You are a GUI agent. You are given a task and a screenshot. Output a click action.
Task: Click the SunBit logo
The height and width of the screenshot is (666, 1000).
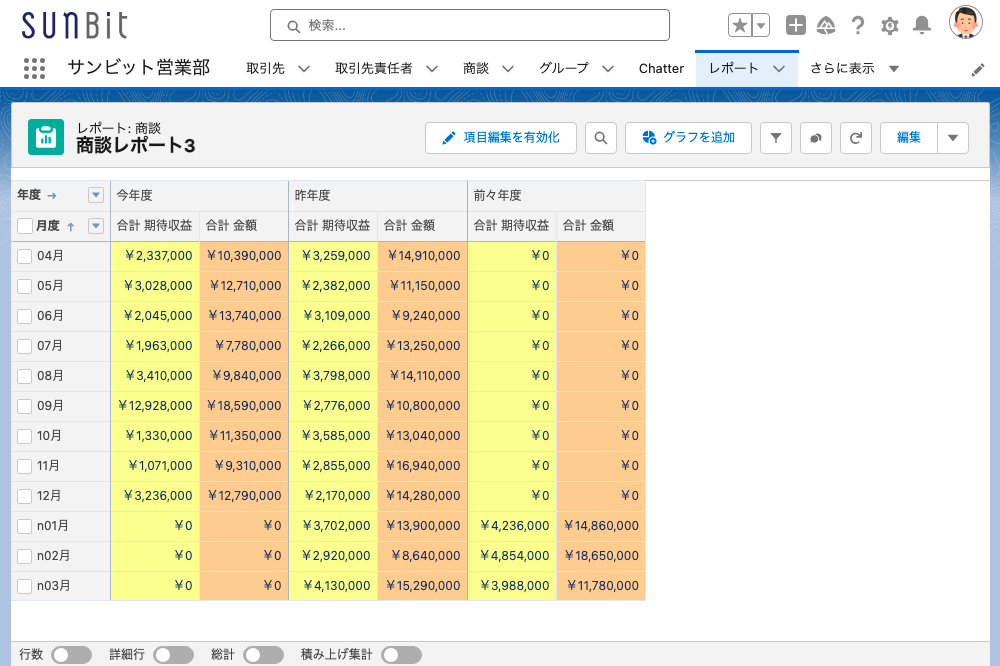click(75, 26)
